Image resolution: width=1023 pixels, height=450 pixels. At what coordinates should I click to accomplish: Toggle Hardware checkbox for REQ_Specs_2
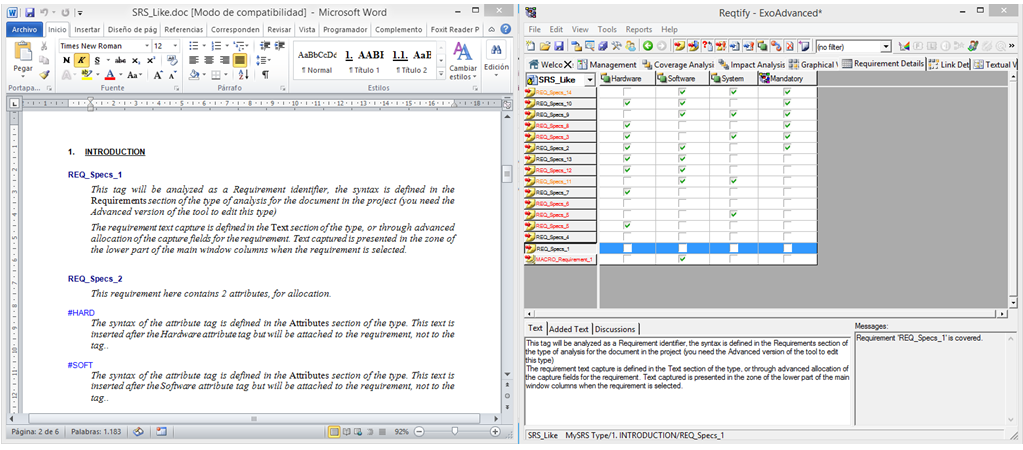(628, 148)
